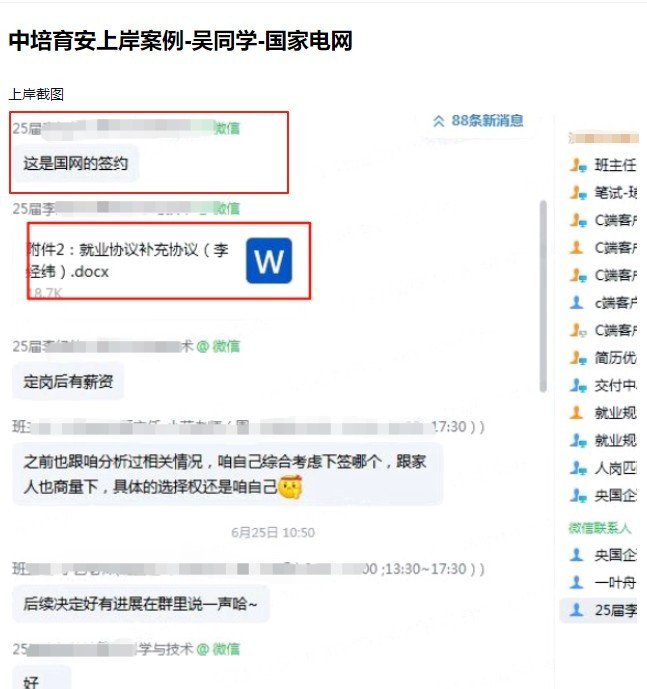
Task: Click the 6月25日 10:50 timestamp divider
Action: click(x=273, y=533)
